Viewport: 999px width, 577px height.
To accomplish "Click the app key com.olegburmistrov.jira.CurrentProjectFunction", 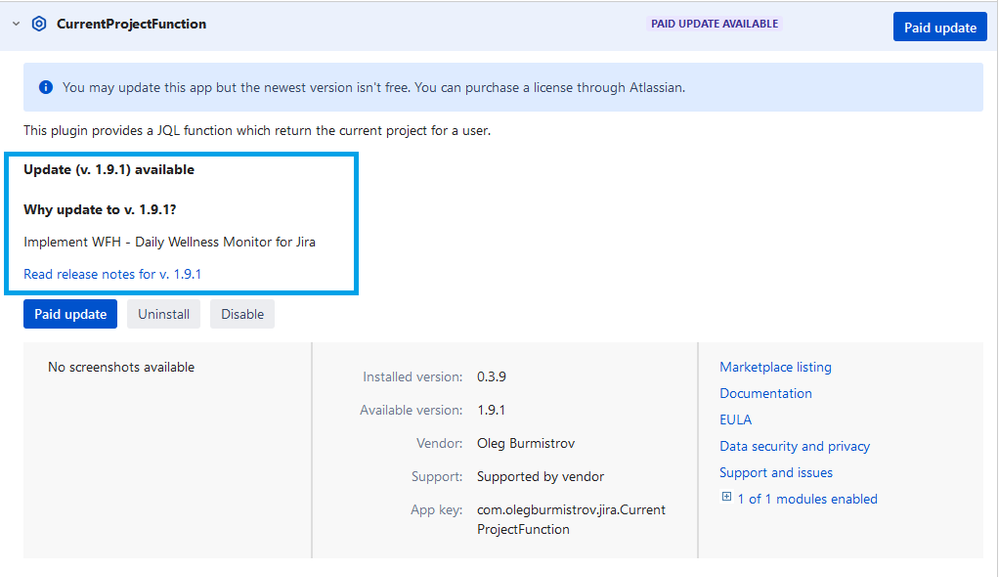I will [571, 520].
